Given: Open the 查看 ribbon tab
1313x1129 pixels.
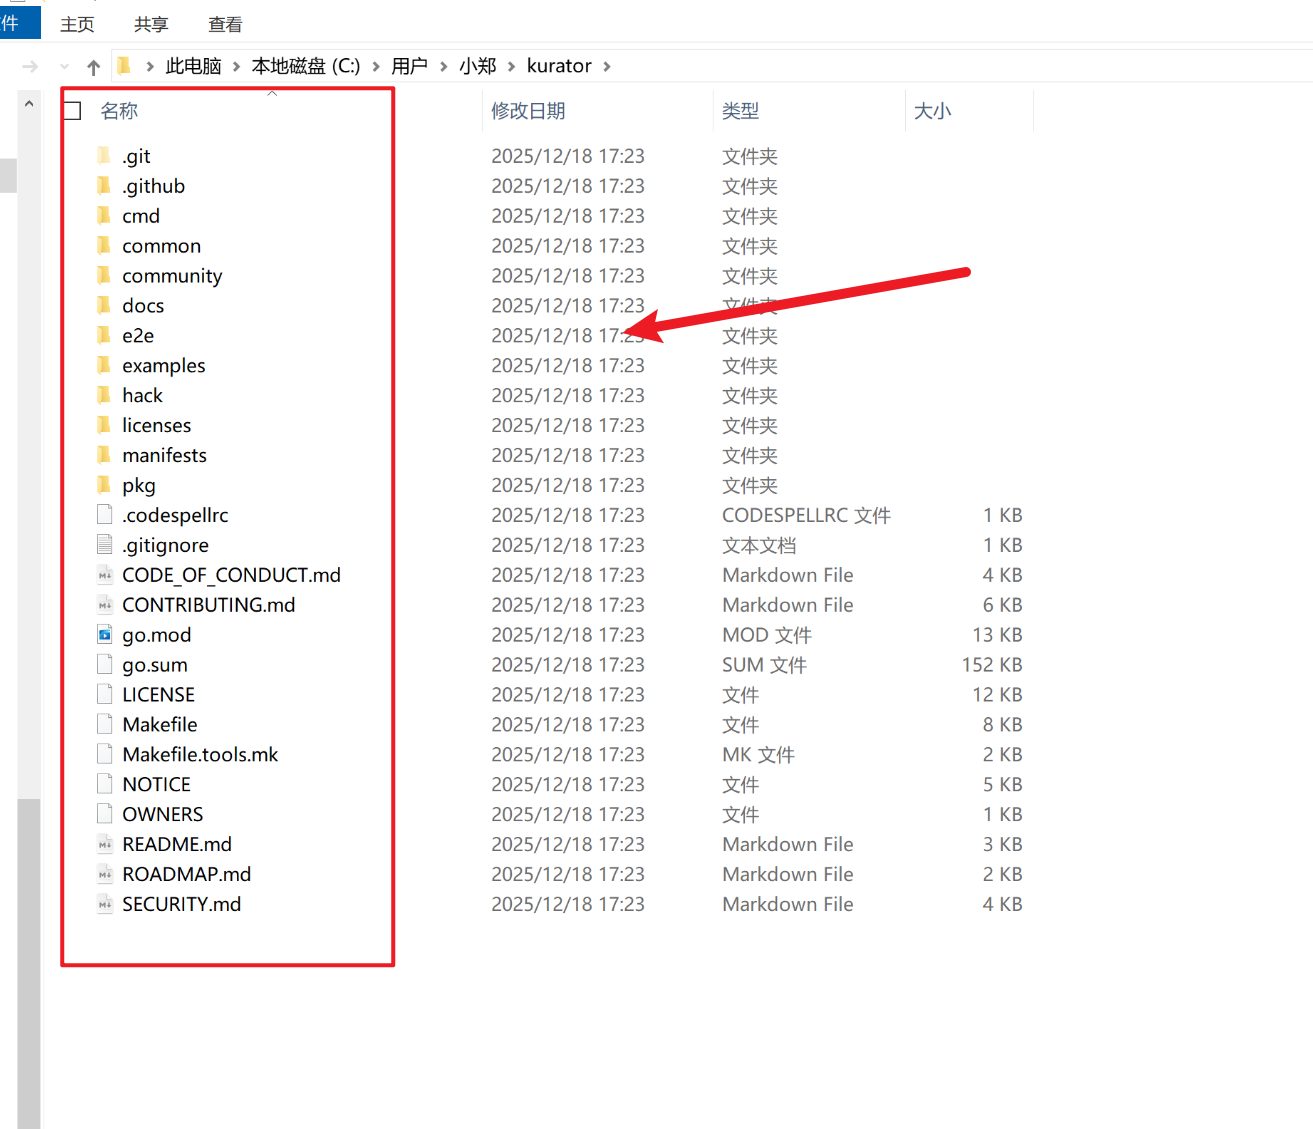Looking at the screenshot, I should pyautogui.click(x=225, y=24).
